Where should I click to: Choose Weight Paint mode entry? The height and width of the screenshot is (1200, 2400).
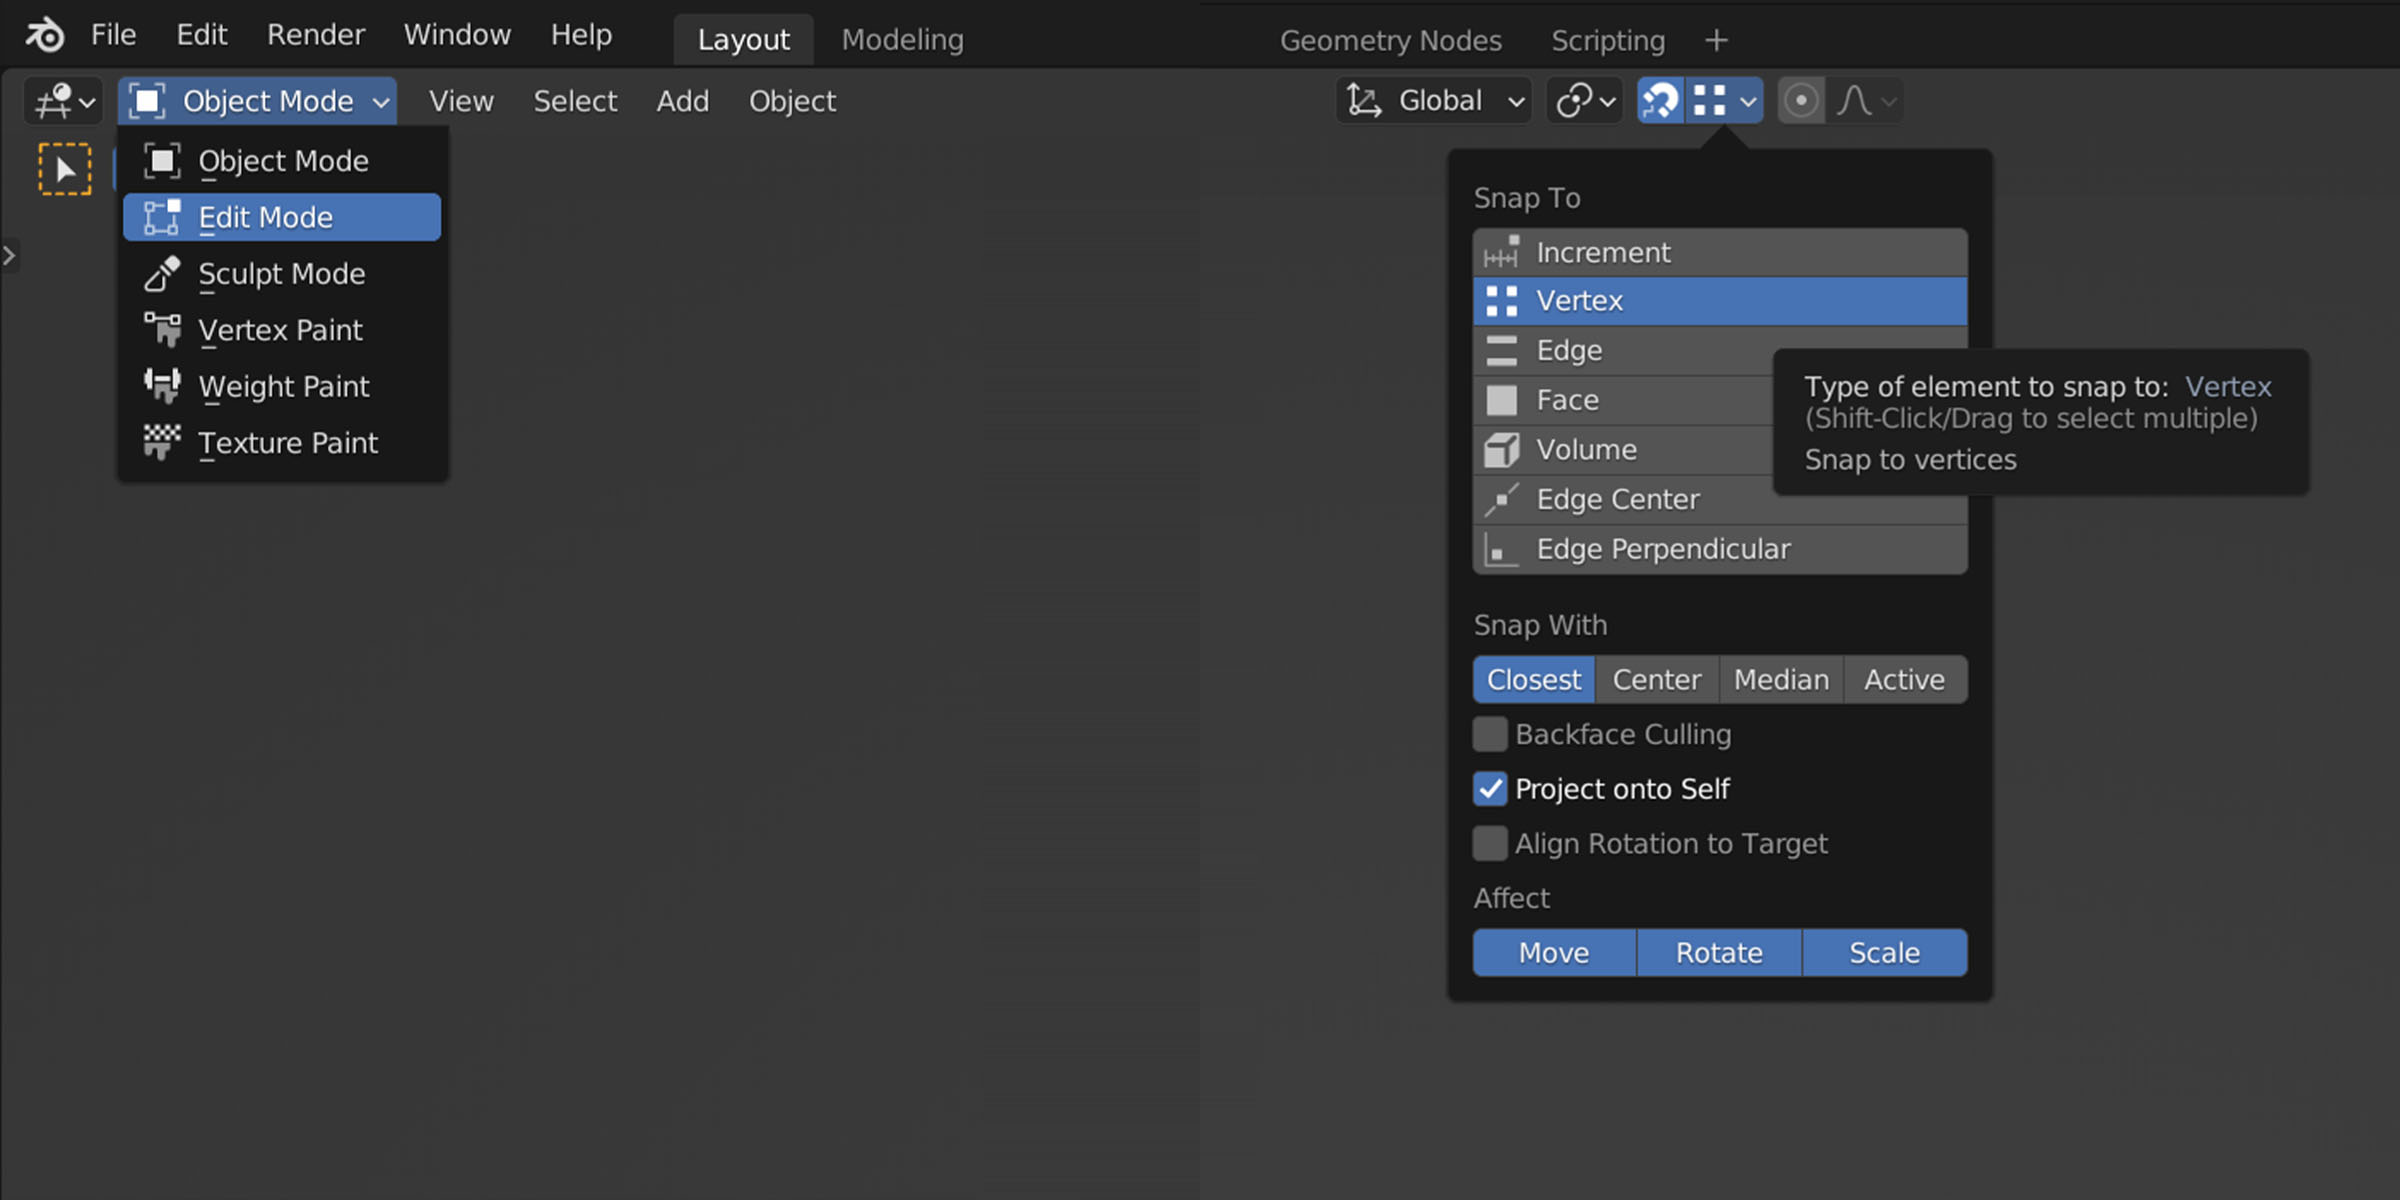tap(283, 387)
